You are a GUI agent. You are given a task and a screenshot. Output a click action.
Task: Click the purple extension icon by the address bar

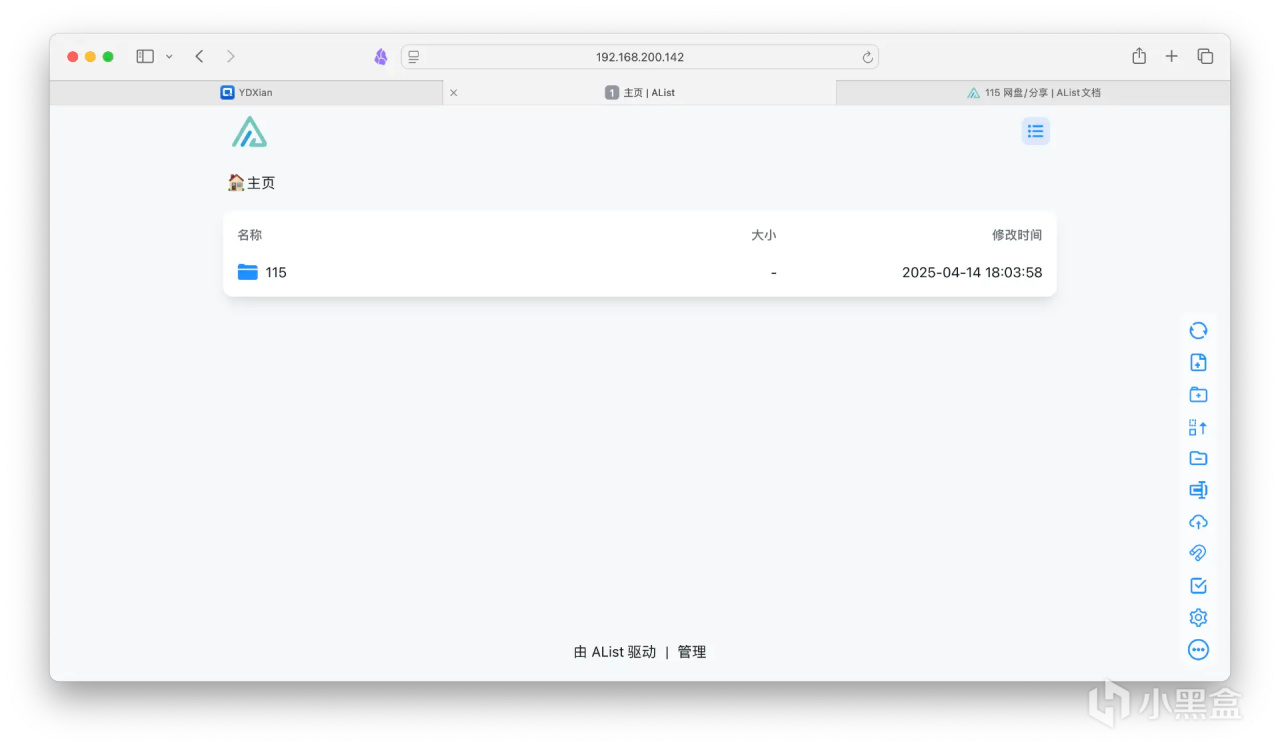click(381, 57)
